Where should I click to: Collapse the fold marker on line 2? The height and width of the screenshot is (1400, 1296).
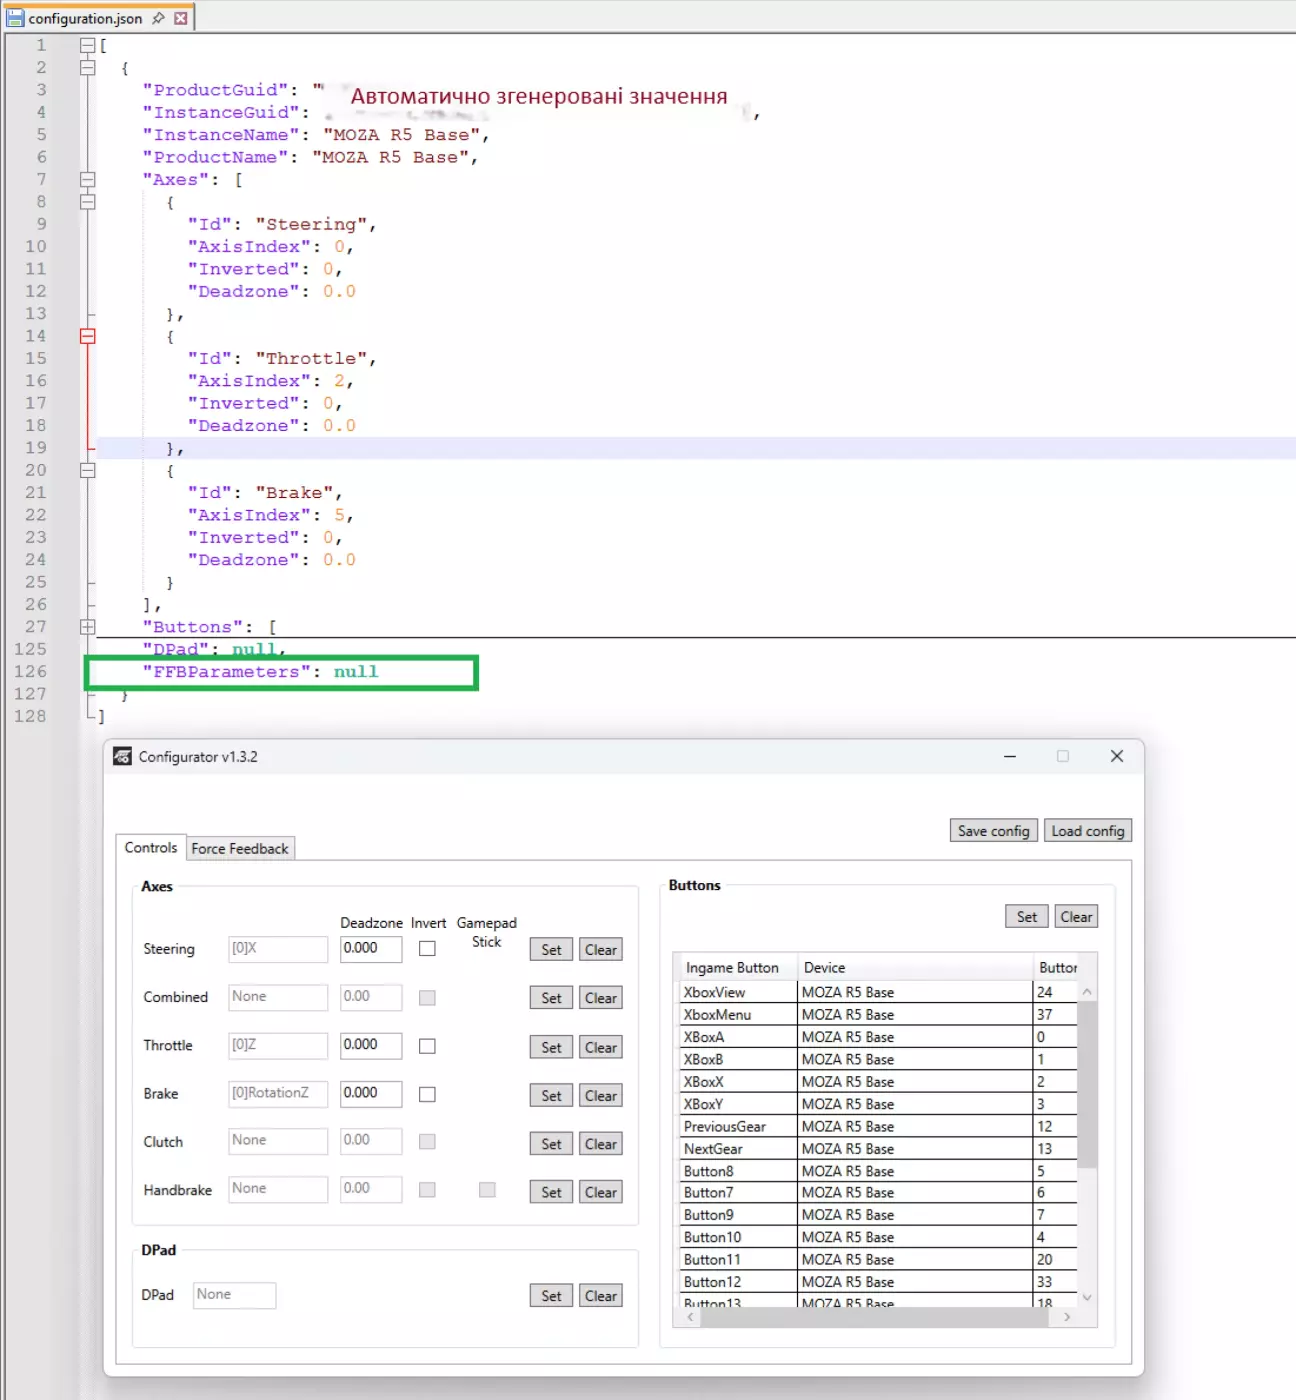87,68
